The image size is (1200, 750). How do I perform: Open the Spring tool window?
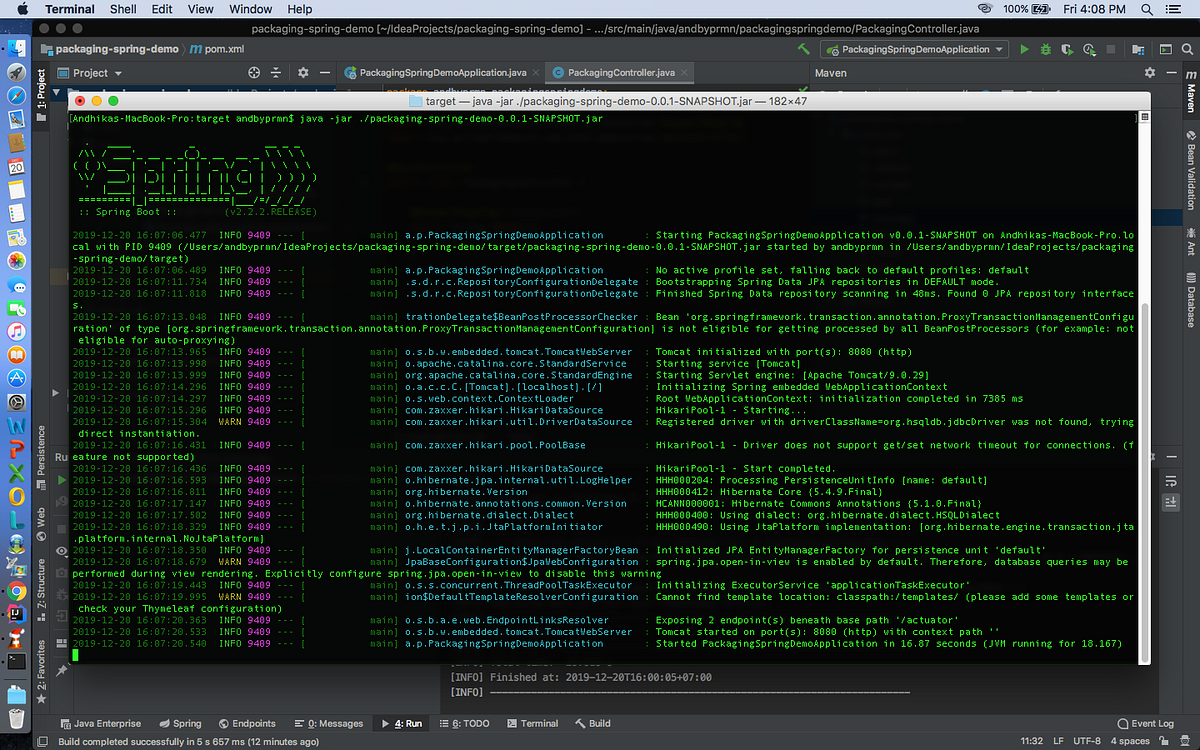[180, 723]
